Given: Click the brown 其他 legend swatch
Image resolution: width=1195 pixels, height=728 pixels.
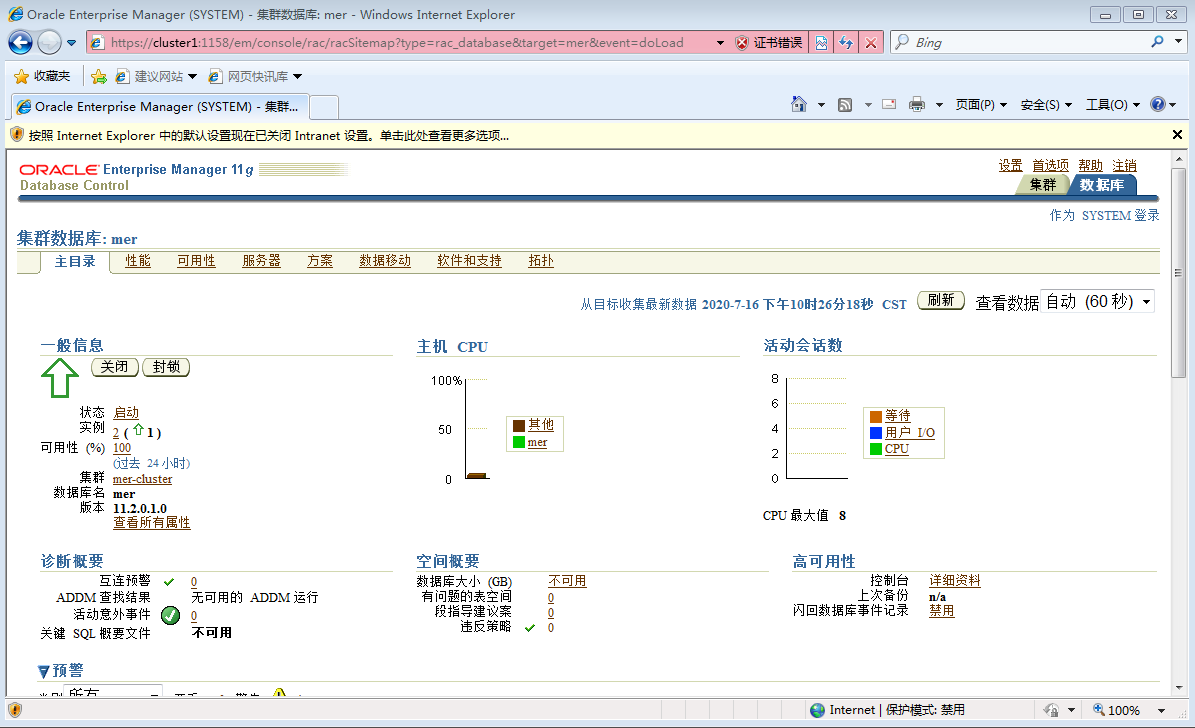Looking at the screenshot, I should 519,425.
